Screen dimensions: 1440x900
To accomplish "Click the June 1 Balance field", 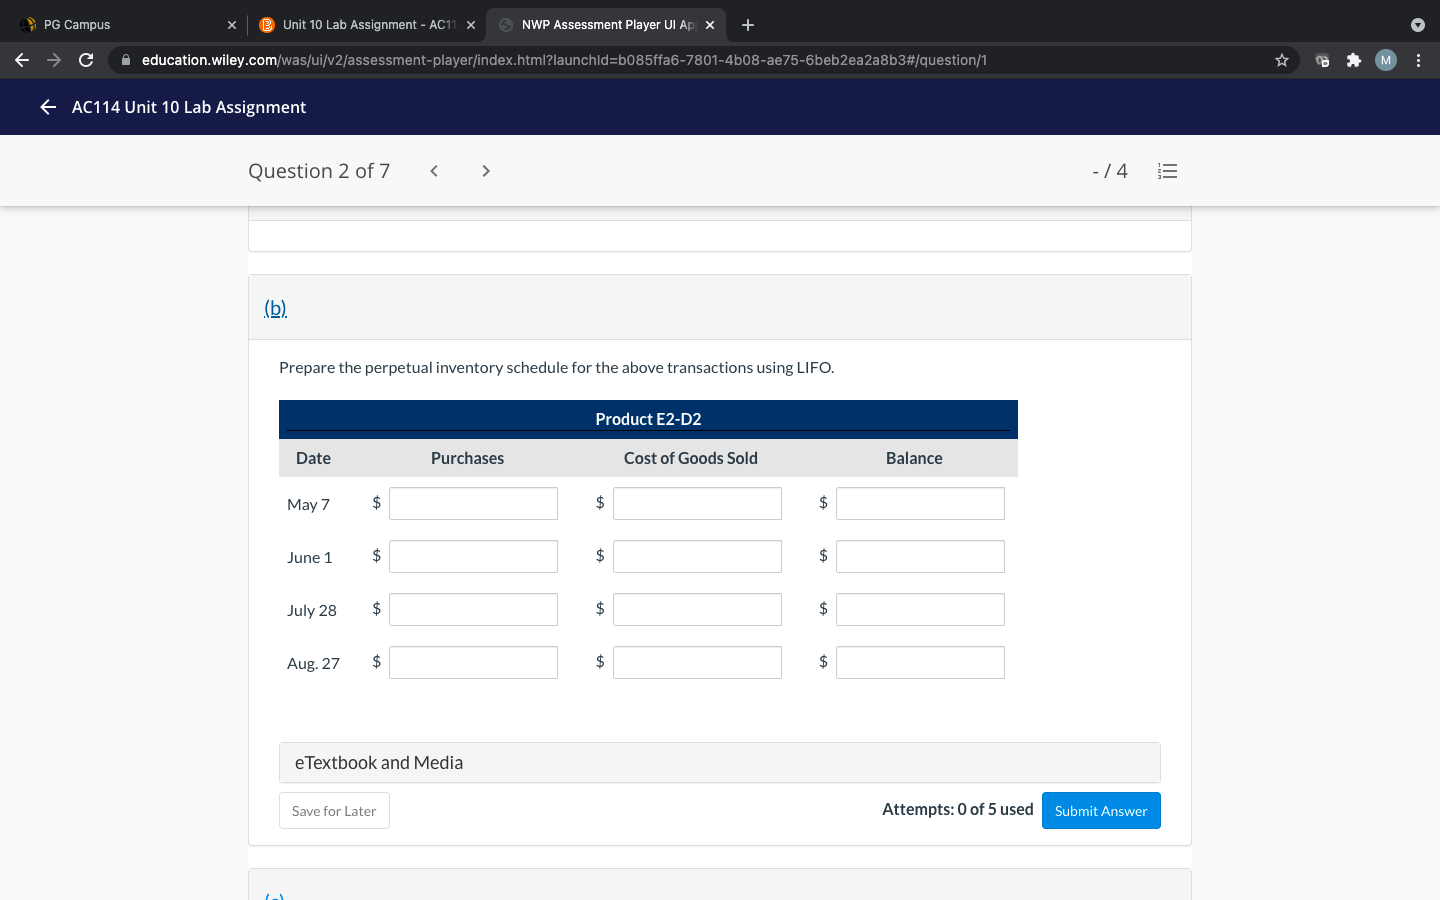I will point(920,557).
